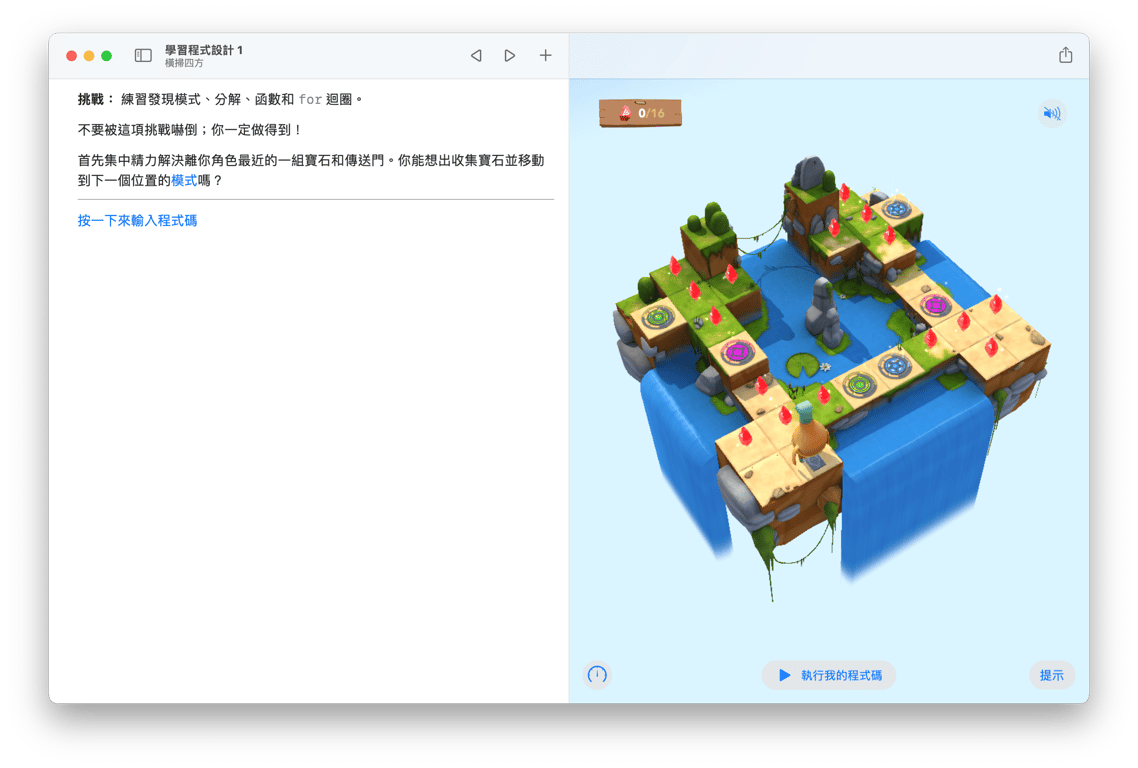
Task: Click the green fullscreen window button
Action: pos(107,56)
